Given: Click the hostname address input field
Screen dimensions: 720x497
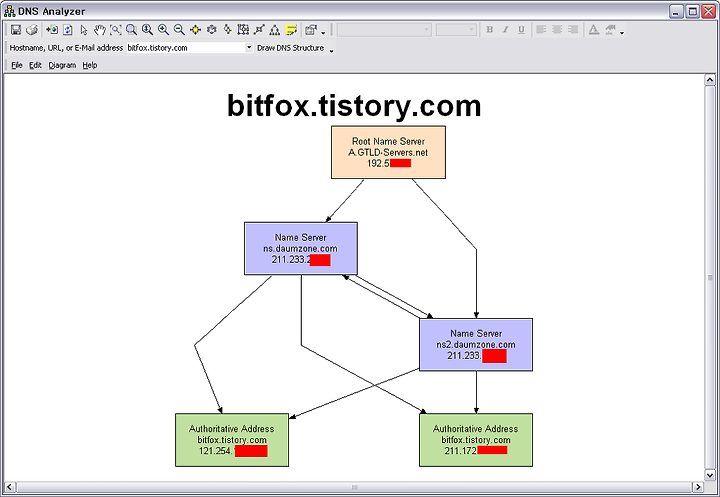Looking at the screenshot, I should point(186,48).
